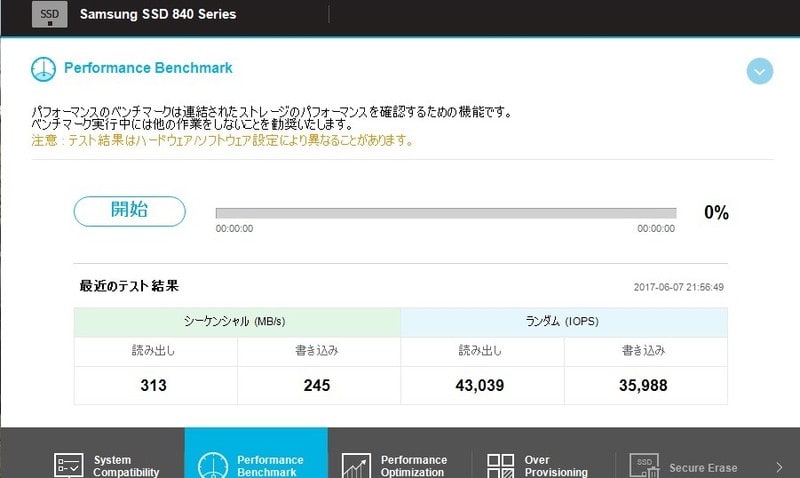
Task: Click the random write value 35,988
Action: [x=643, y=385]
